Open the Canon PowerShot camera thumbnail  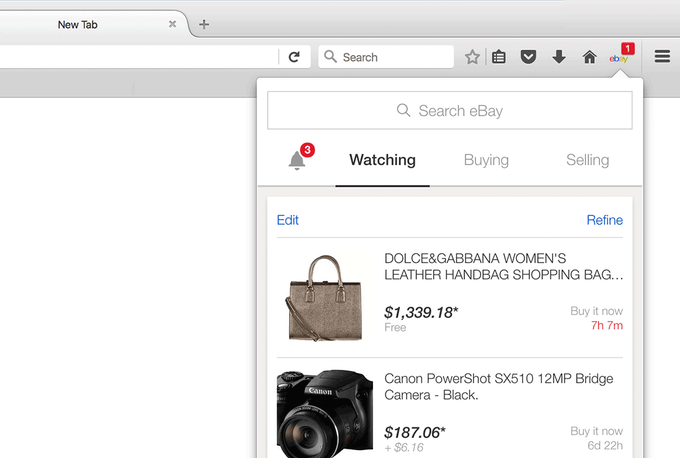tap(324, 414)
